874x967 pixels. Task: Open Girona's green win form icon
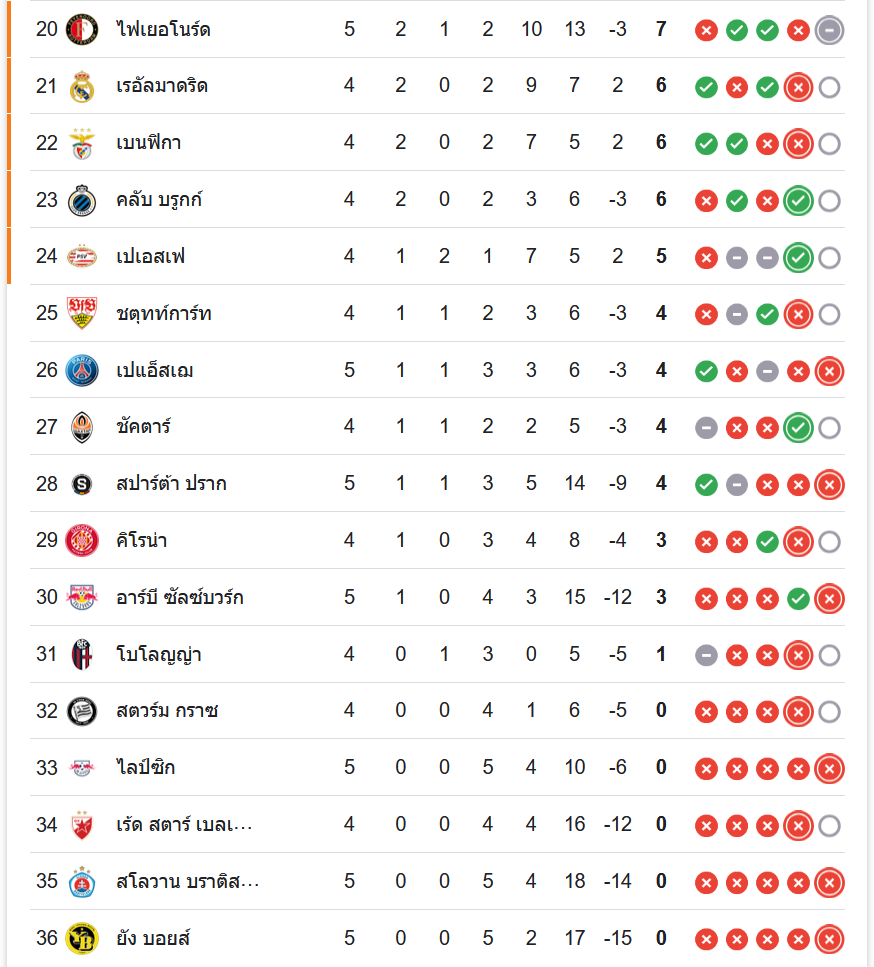click(767, 542)
